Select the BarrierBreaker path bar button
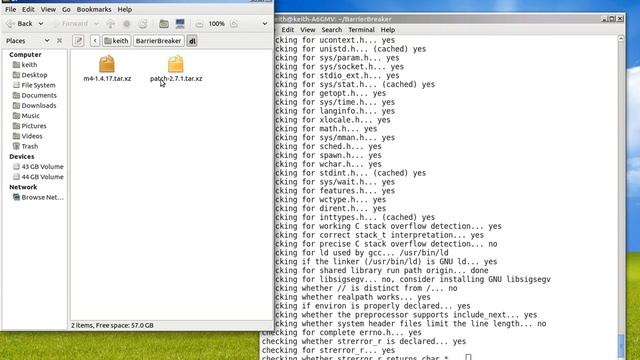This screenshot has height=360, width=640. point(158,40)
